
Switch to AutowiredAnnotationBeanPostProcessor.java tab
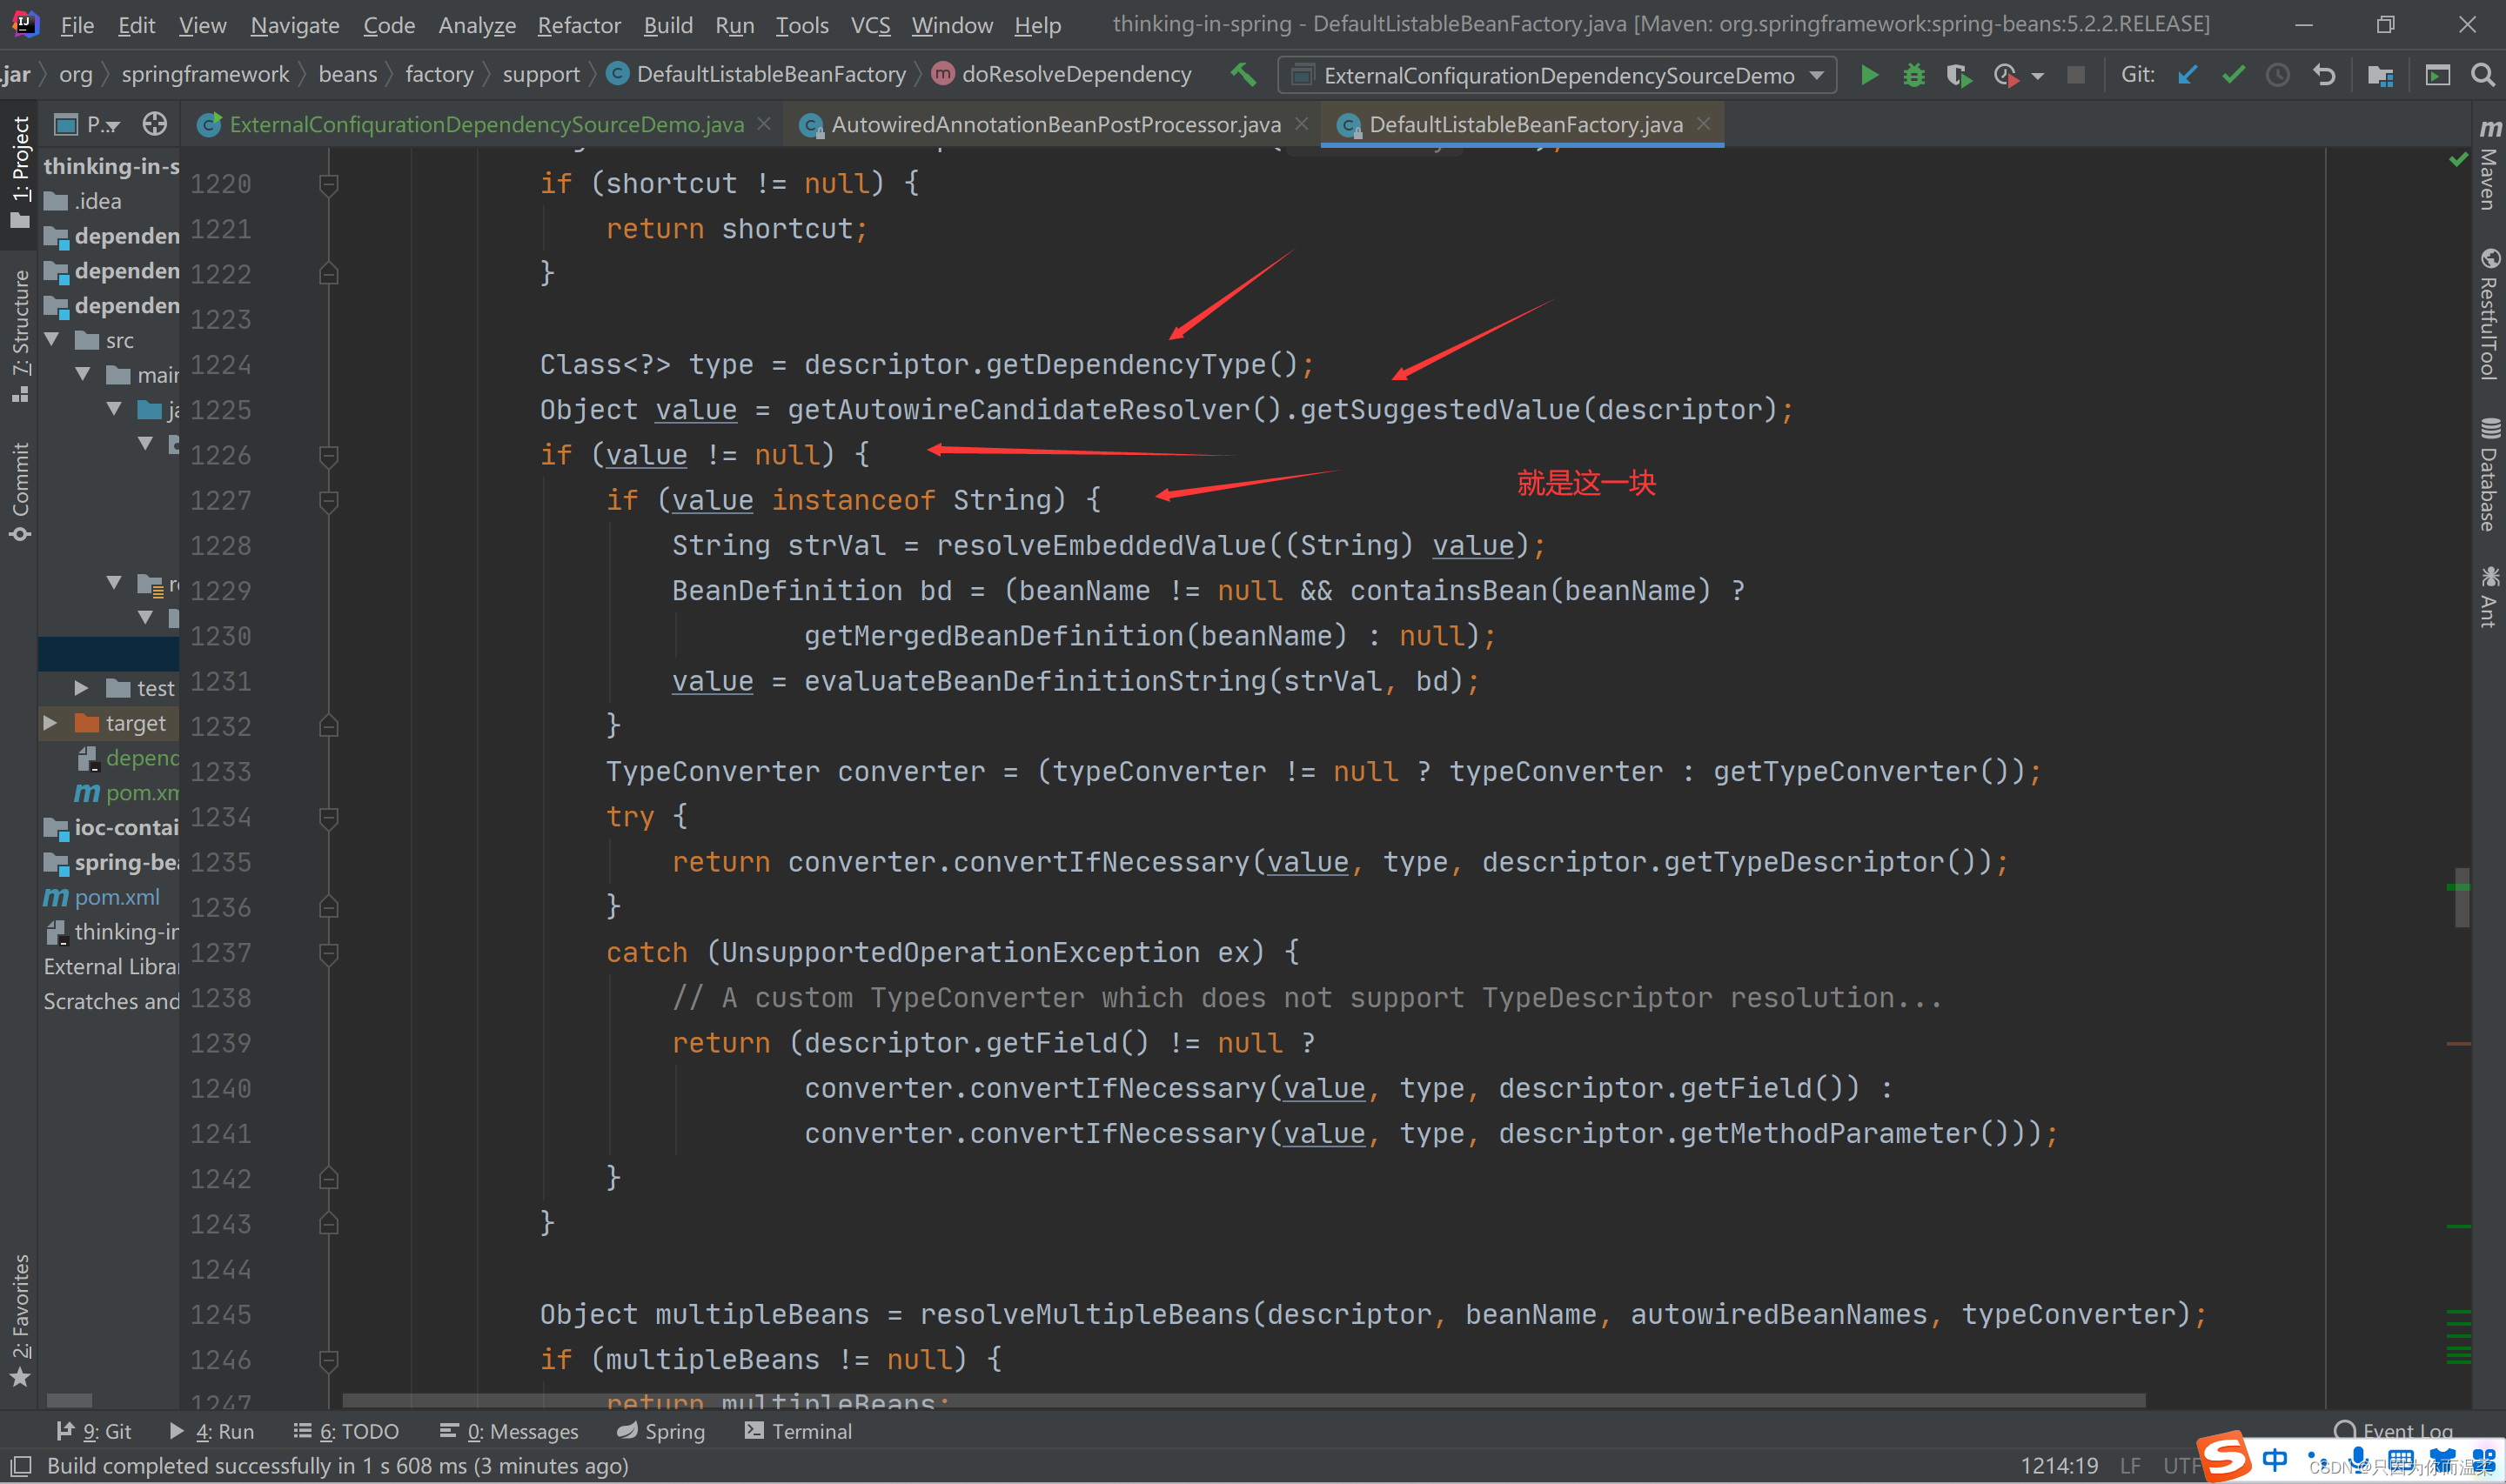coord(1055,124)
